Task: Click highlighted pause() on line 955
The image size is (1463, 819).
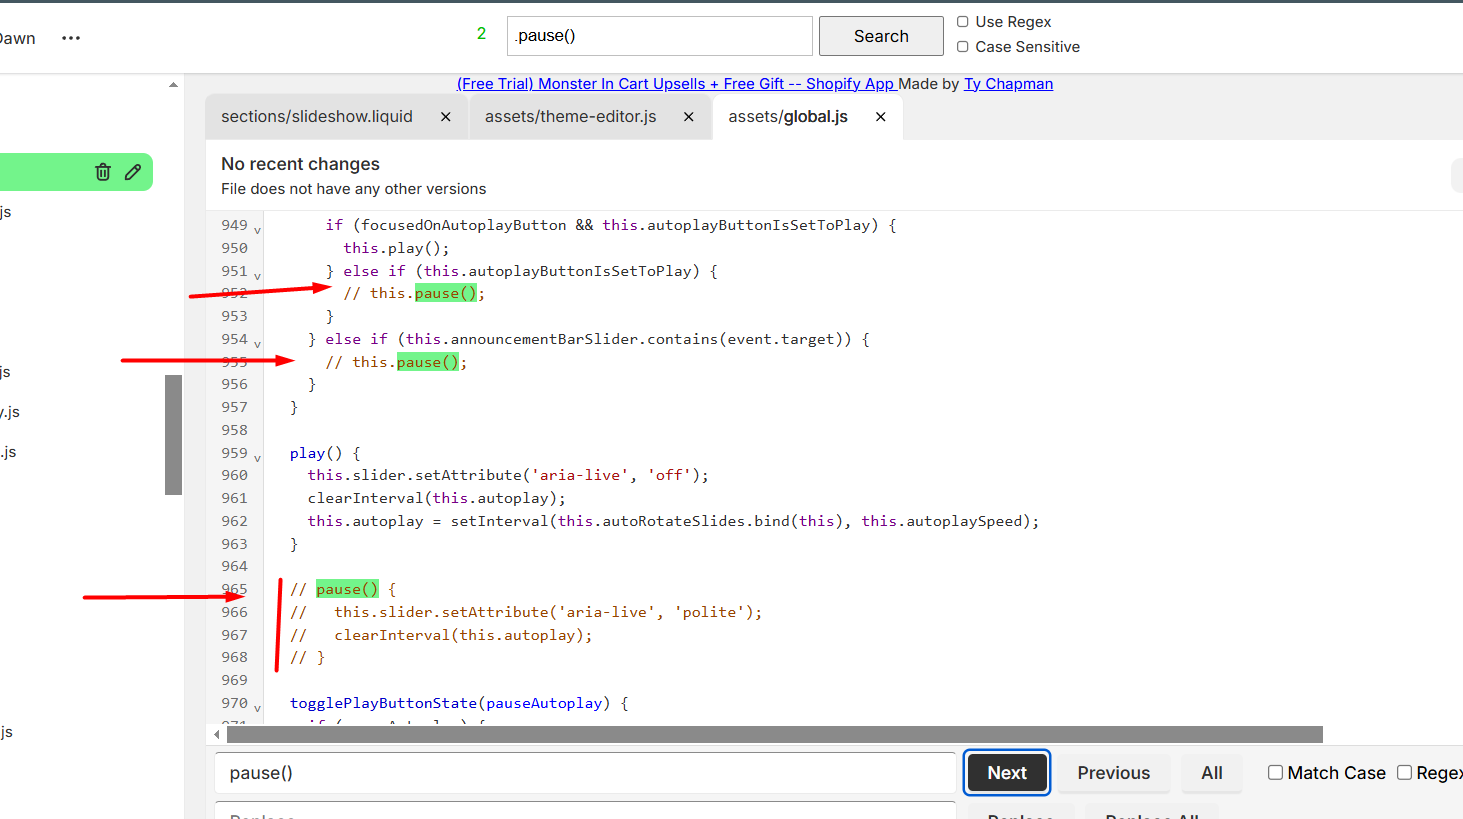Action: 428,362
